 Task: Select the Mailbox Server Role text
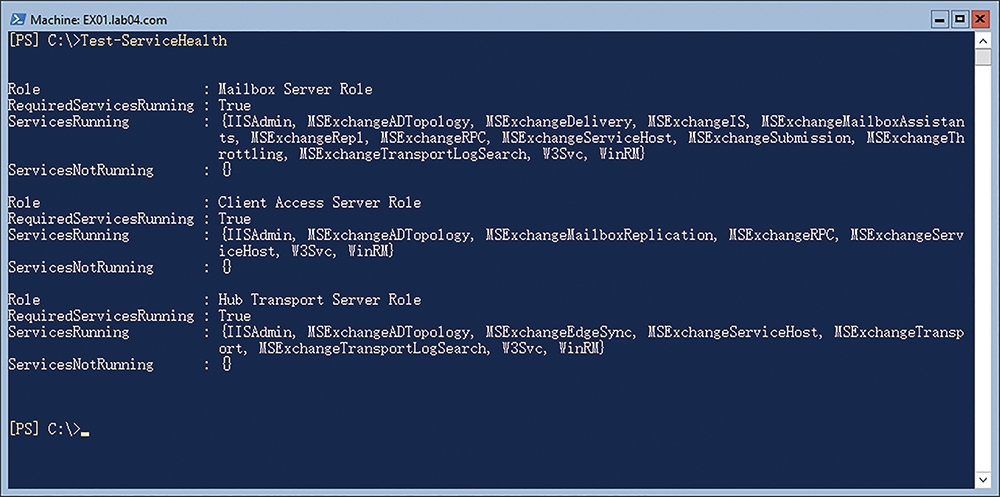click(x=295, y=89)
